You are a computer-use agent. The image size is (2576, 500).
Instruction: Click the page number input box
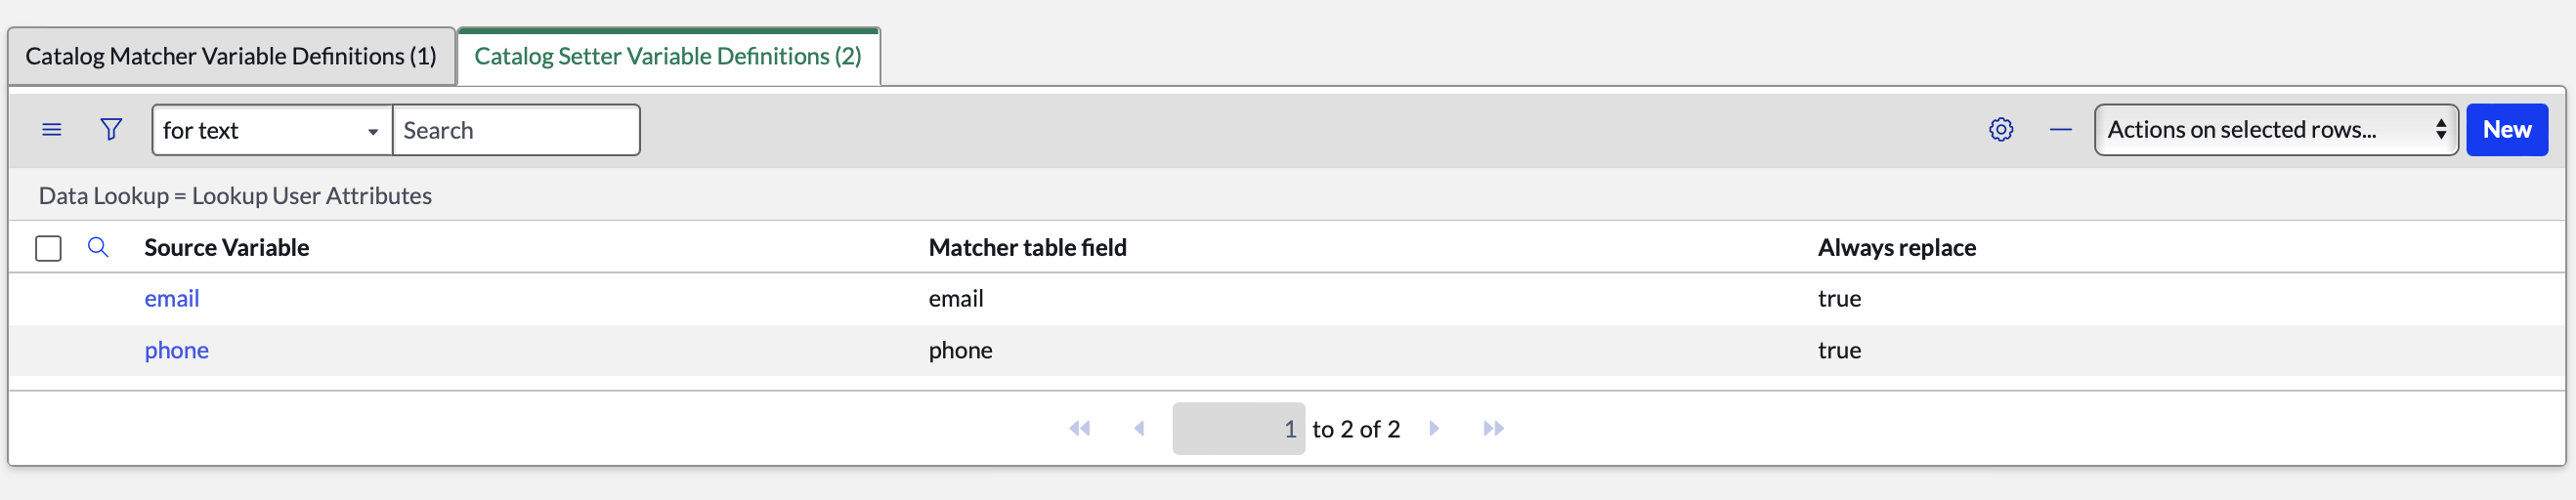tap(1238, 429)
